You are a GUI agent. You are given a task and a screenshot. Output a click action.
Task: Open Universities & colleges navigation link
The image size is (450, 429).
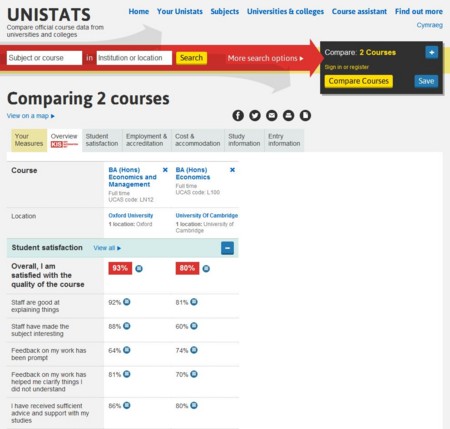[285, 11]
